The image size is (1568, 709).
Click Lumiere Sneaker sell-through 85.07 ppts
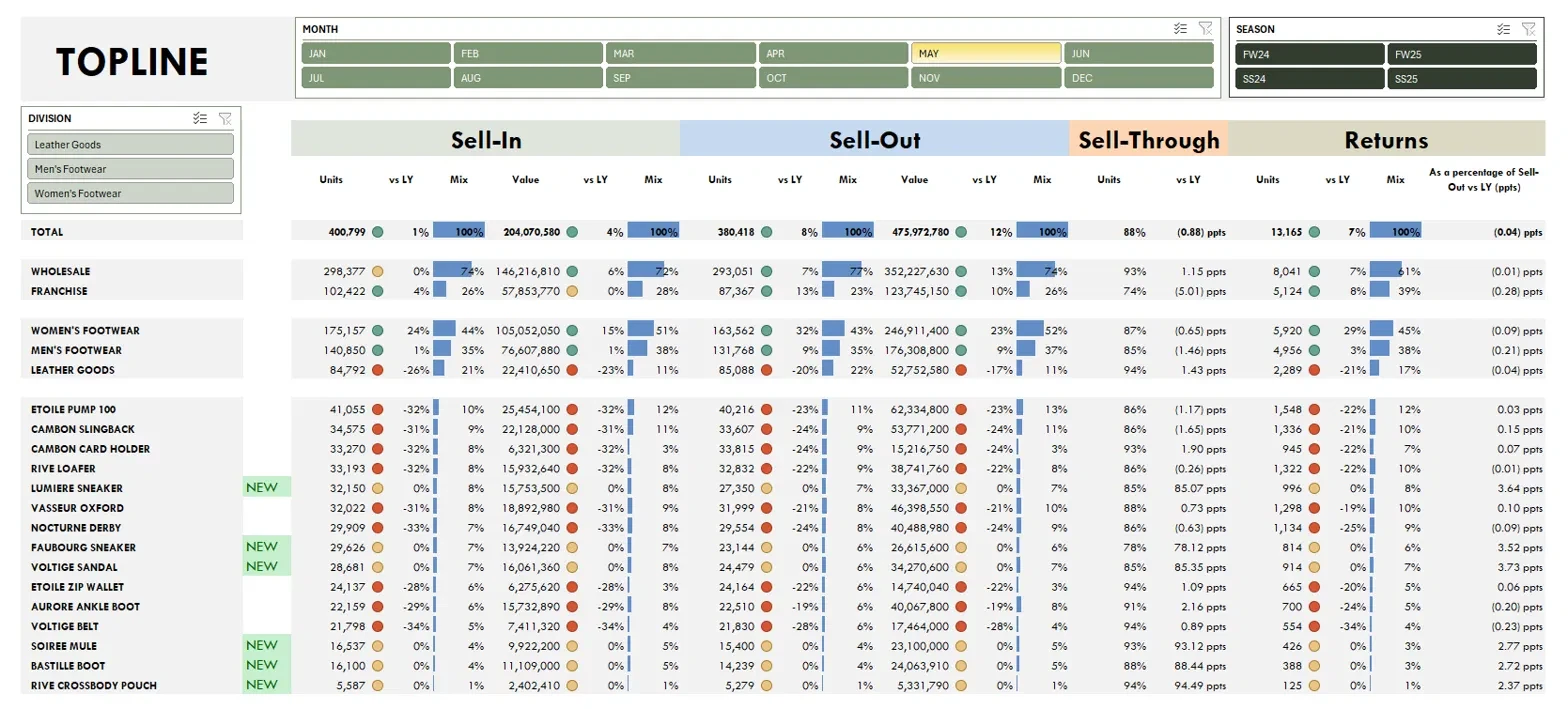pyautogui.click(x=1203, y=488)
